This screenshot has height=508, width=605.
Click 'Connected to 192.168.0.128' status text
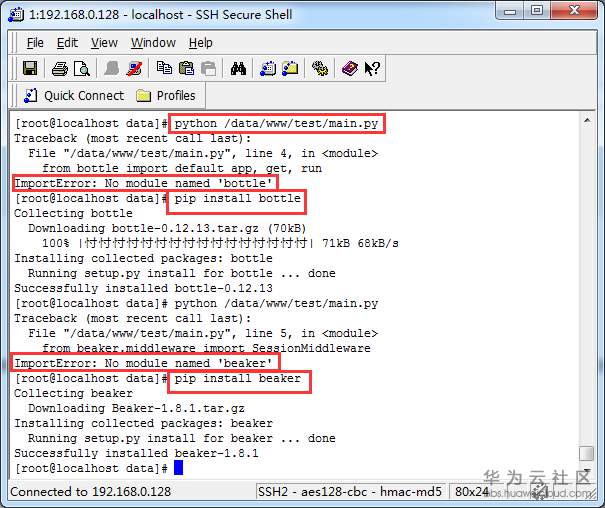pos(91,491)
